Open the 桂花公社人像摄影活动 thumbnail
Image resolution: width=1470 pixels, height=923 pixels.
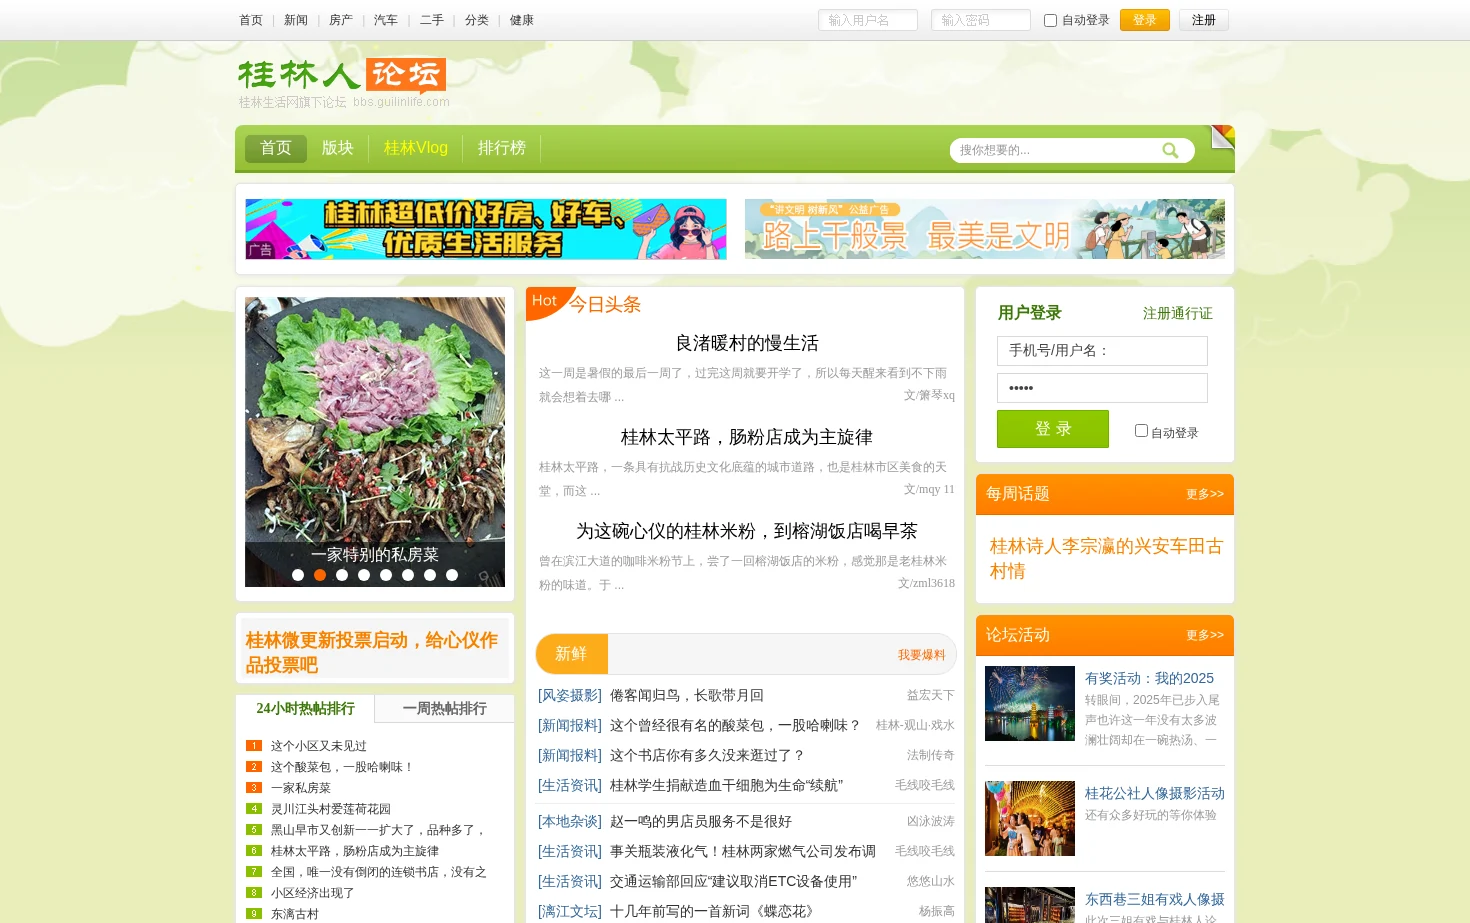[x=1030, y=818]
